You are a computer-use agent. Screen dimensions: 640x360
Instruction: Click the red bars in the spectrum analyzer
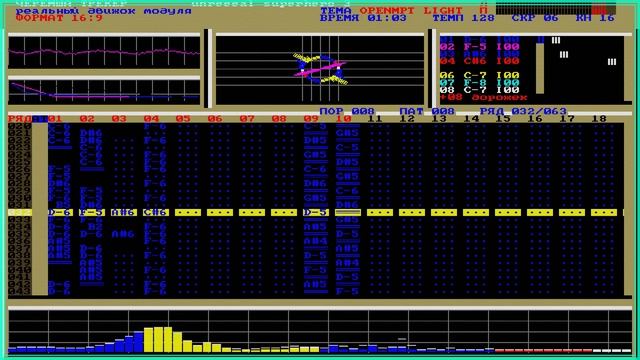click(543, 350)
